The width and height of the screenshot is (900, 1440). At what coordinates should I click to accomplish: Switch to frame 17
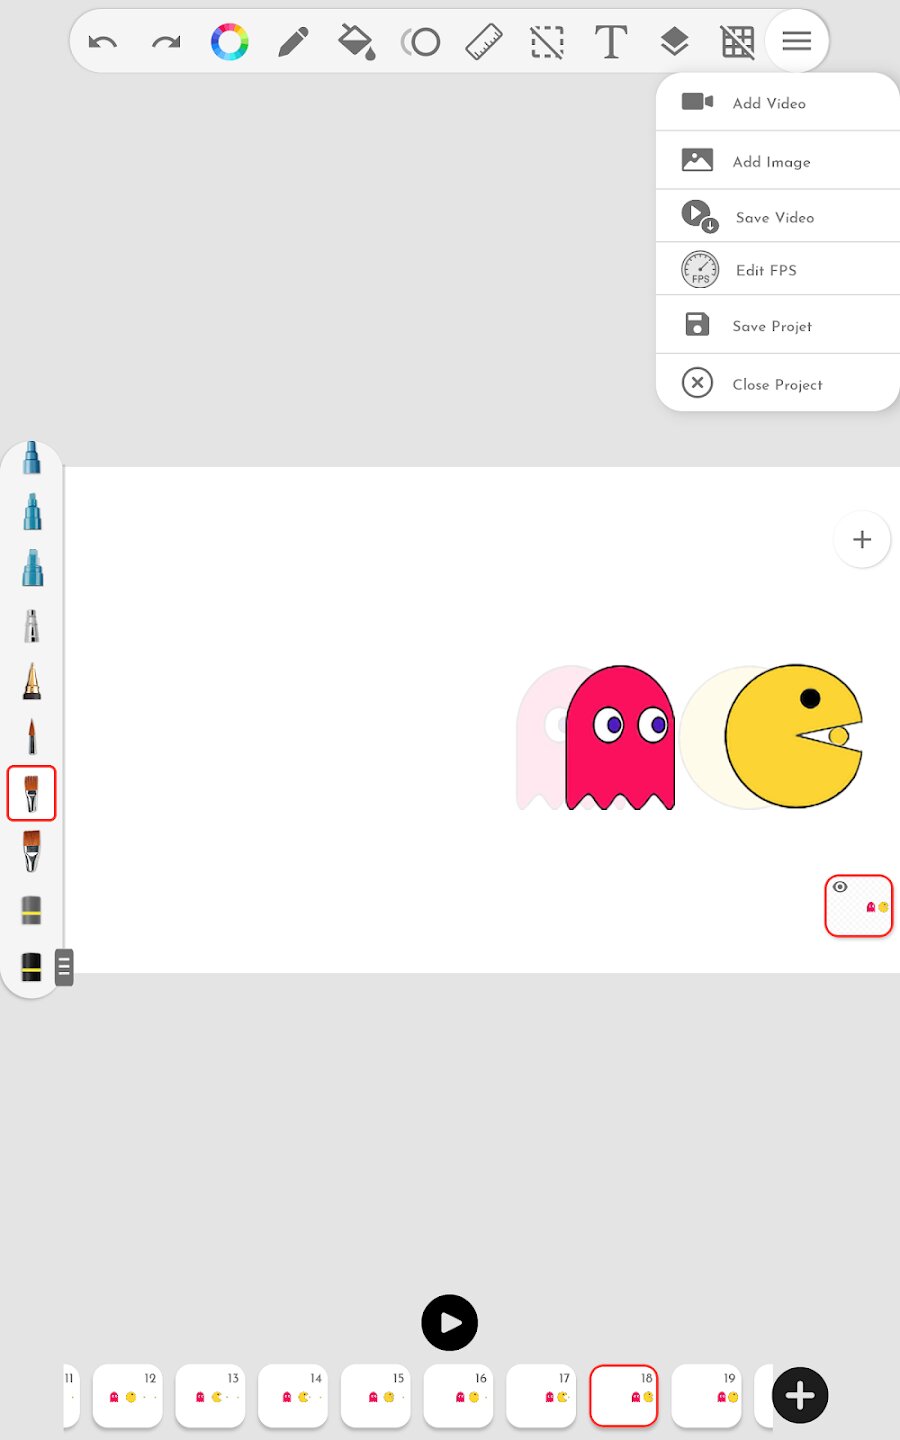pos(542,1395)
